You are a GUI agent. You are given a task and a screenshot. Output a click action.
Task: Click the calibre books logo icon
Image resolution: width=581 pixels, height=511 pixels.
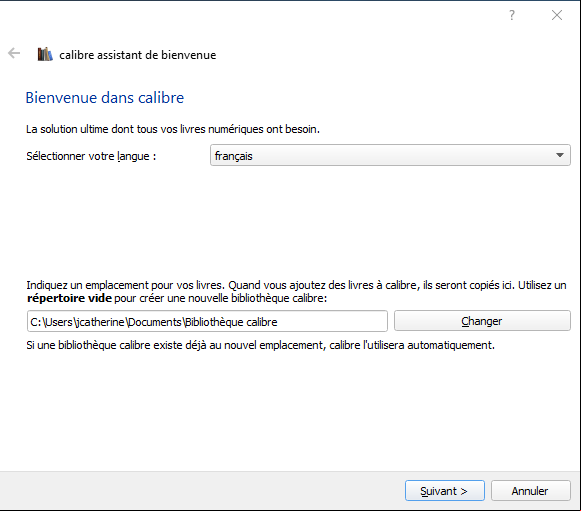(x=45, y=54)
